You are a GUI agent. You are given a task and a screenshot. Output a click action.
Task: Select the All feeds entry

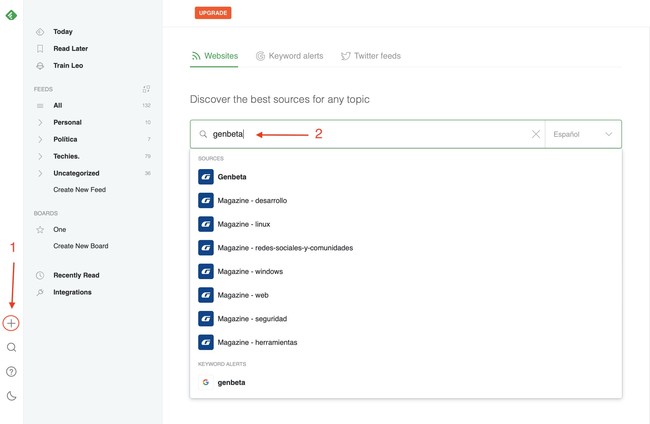[x=58, y=106]
